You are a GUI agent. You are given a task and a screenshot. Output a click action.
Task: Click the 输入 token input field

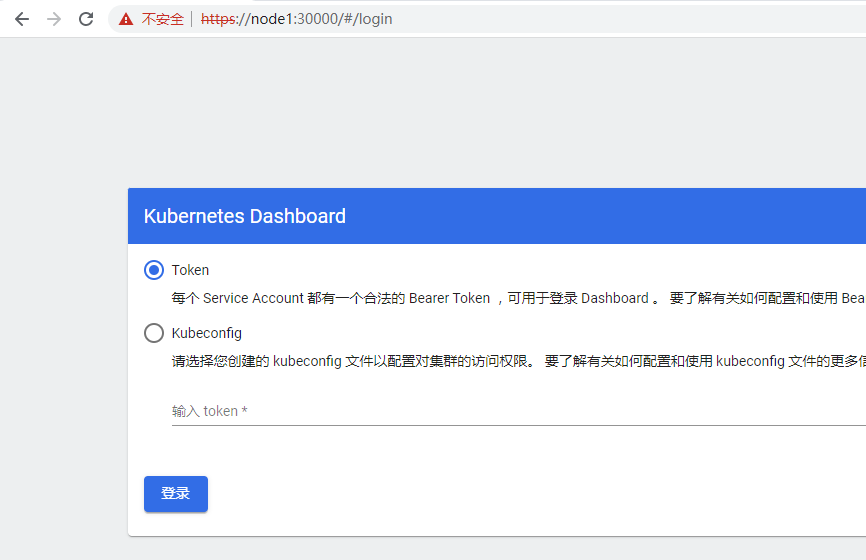[519, 411]
